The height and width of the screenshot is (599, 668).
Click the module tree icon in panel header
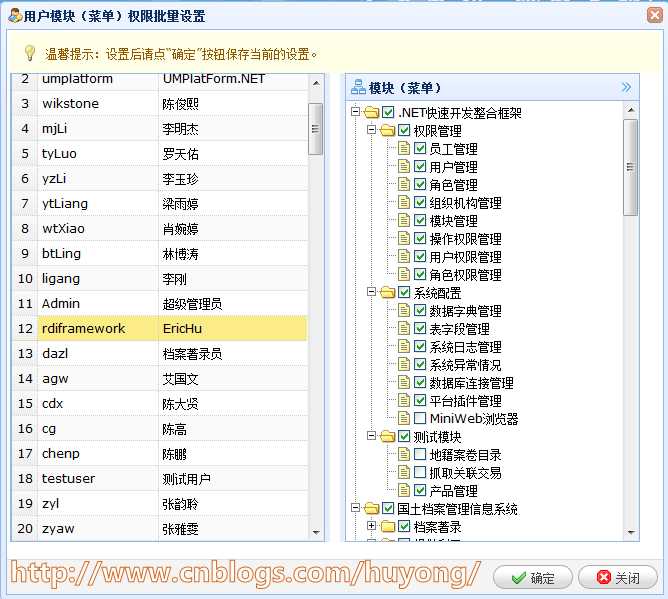[358, 87]
